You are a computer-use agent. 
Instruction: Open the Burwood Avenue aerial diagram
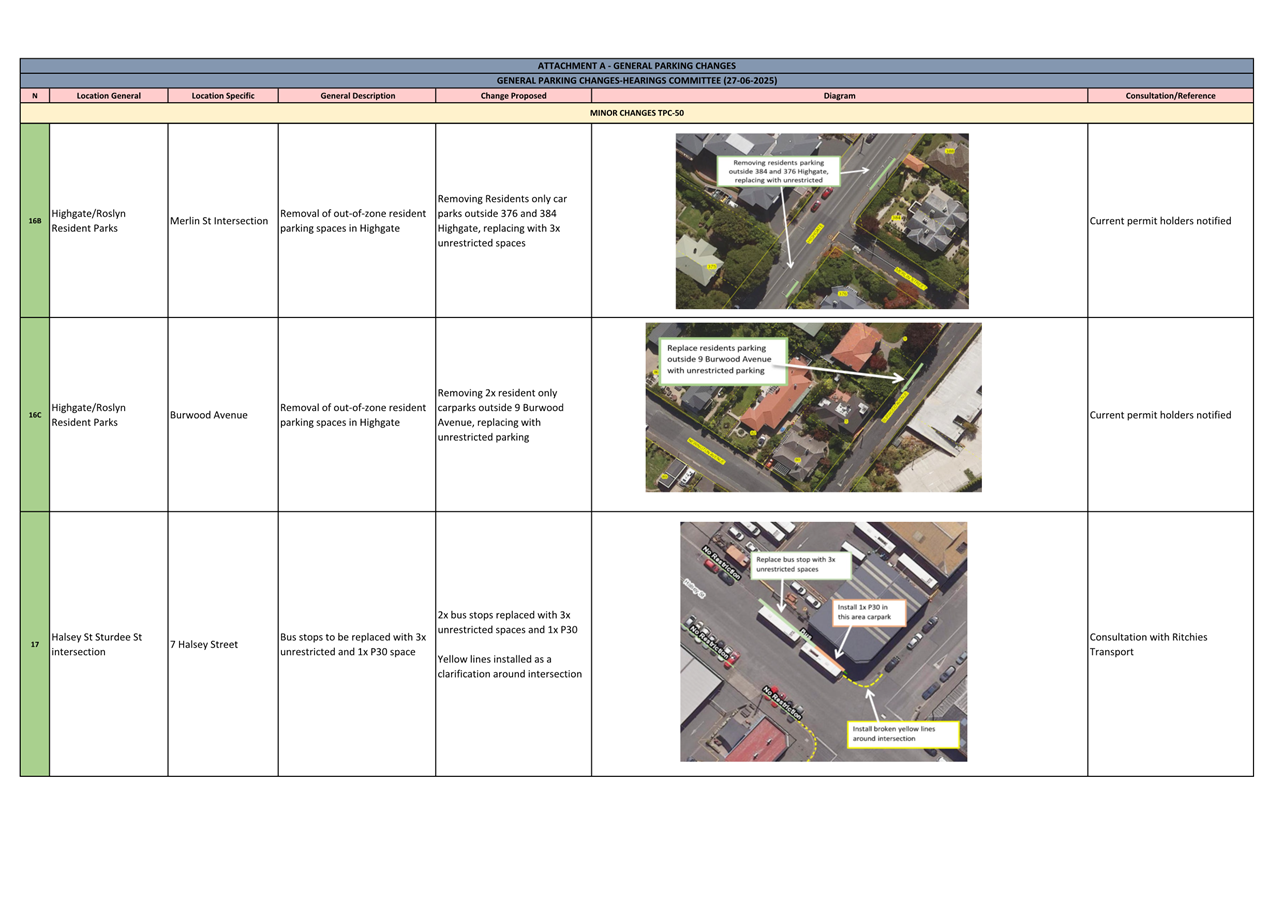(813, 407)
